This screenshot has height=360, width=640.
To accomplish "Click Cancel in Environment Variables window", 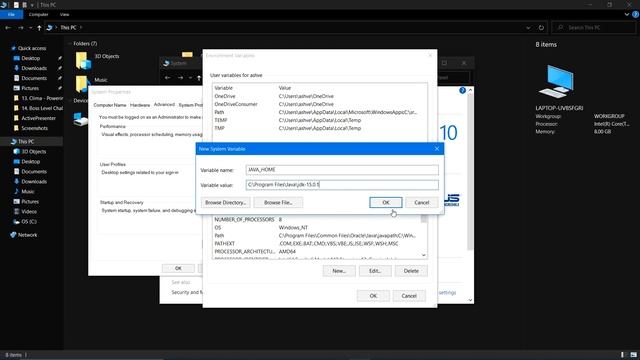I will point(409,296).
